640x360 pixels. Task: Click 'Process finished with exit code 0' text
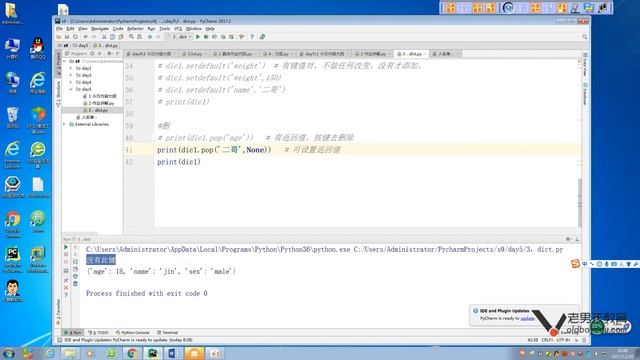(x=147, y=293)
